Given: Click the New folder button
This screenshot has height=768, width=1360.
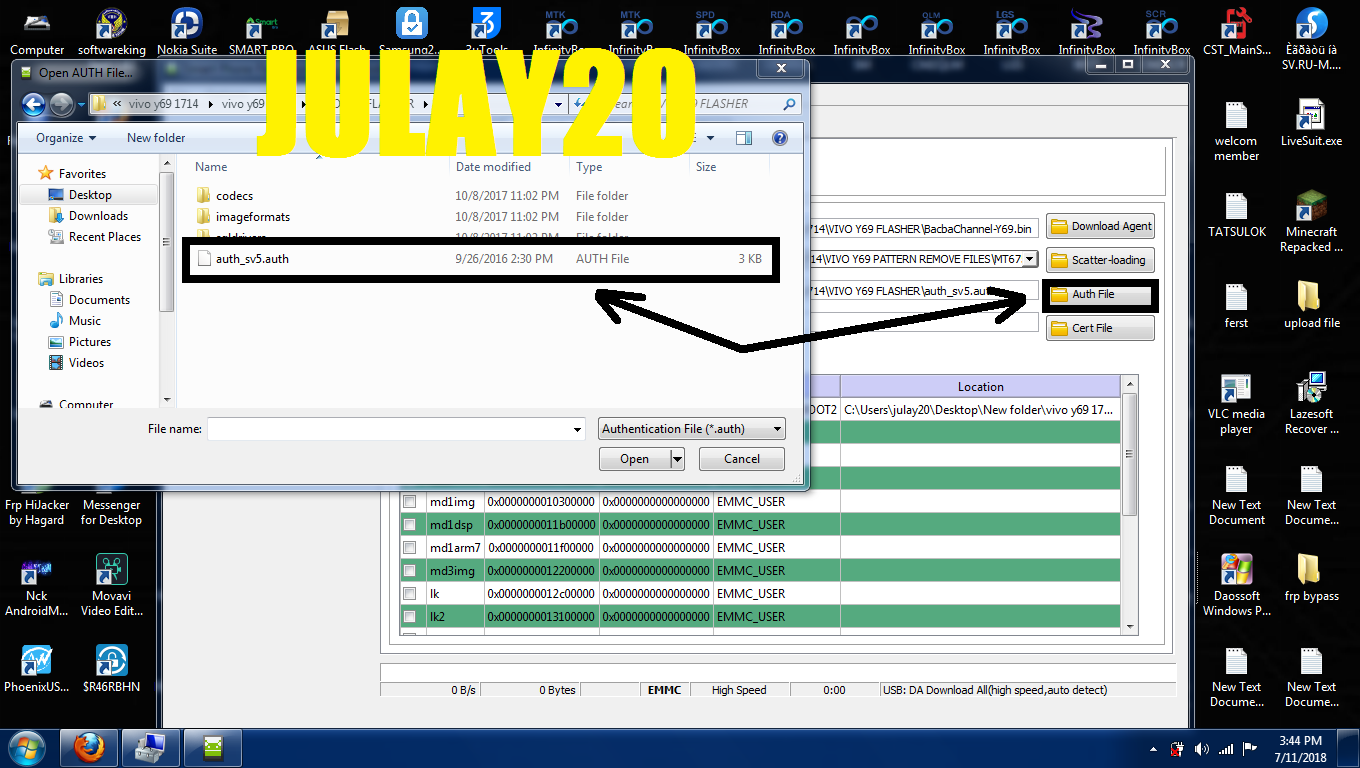Looking at the screenshot, I should (156, 138).
